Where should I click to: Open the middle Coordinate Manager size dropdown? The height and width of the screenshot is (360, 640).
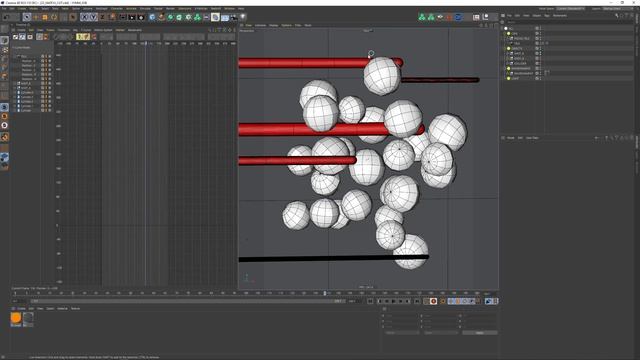coord(440,333)
